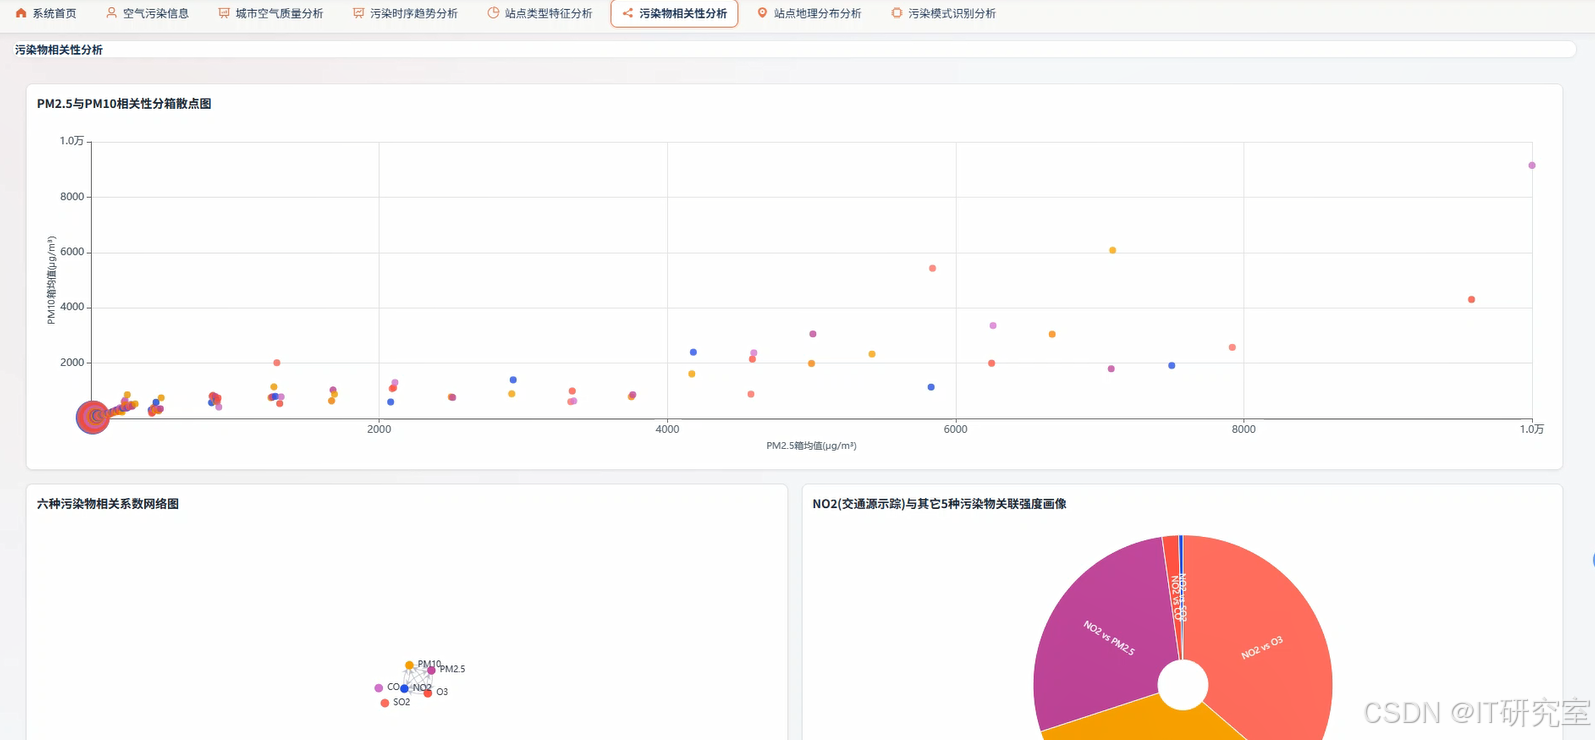Image resolution: width=1595 pixels, height=740 pixels.
Task: Open the 污染时序趋势分析 tab
Action: (405, 14)
